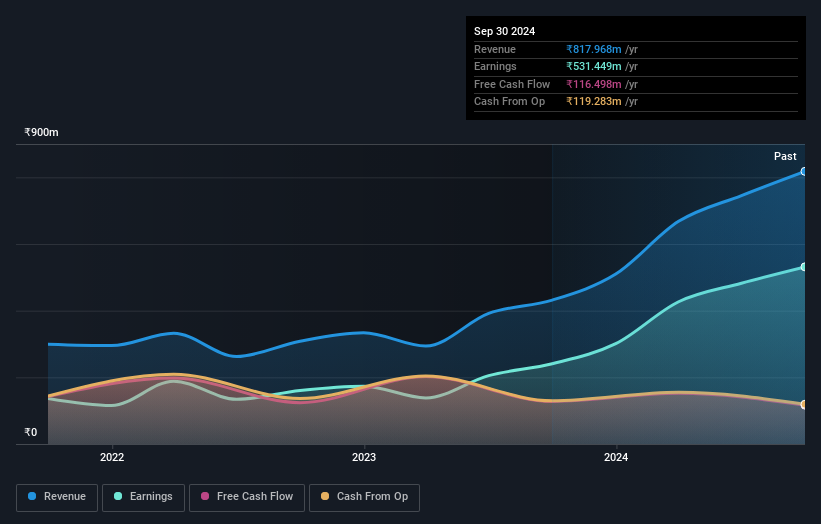
Task: Click the Past label on the chart
Action: 785,157
